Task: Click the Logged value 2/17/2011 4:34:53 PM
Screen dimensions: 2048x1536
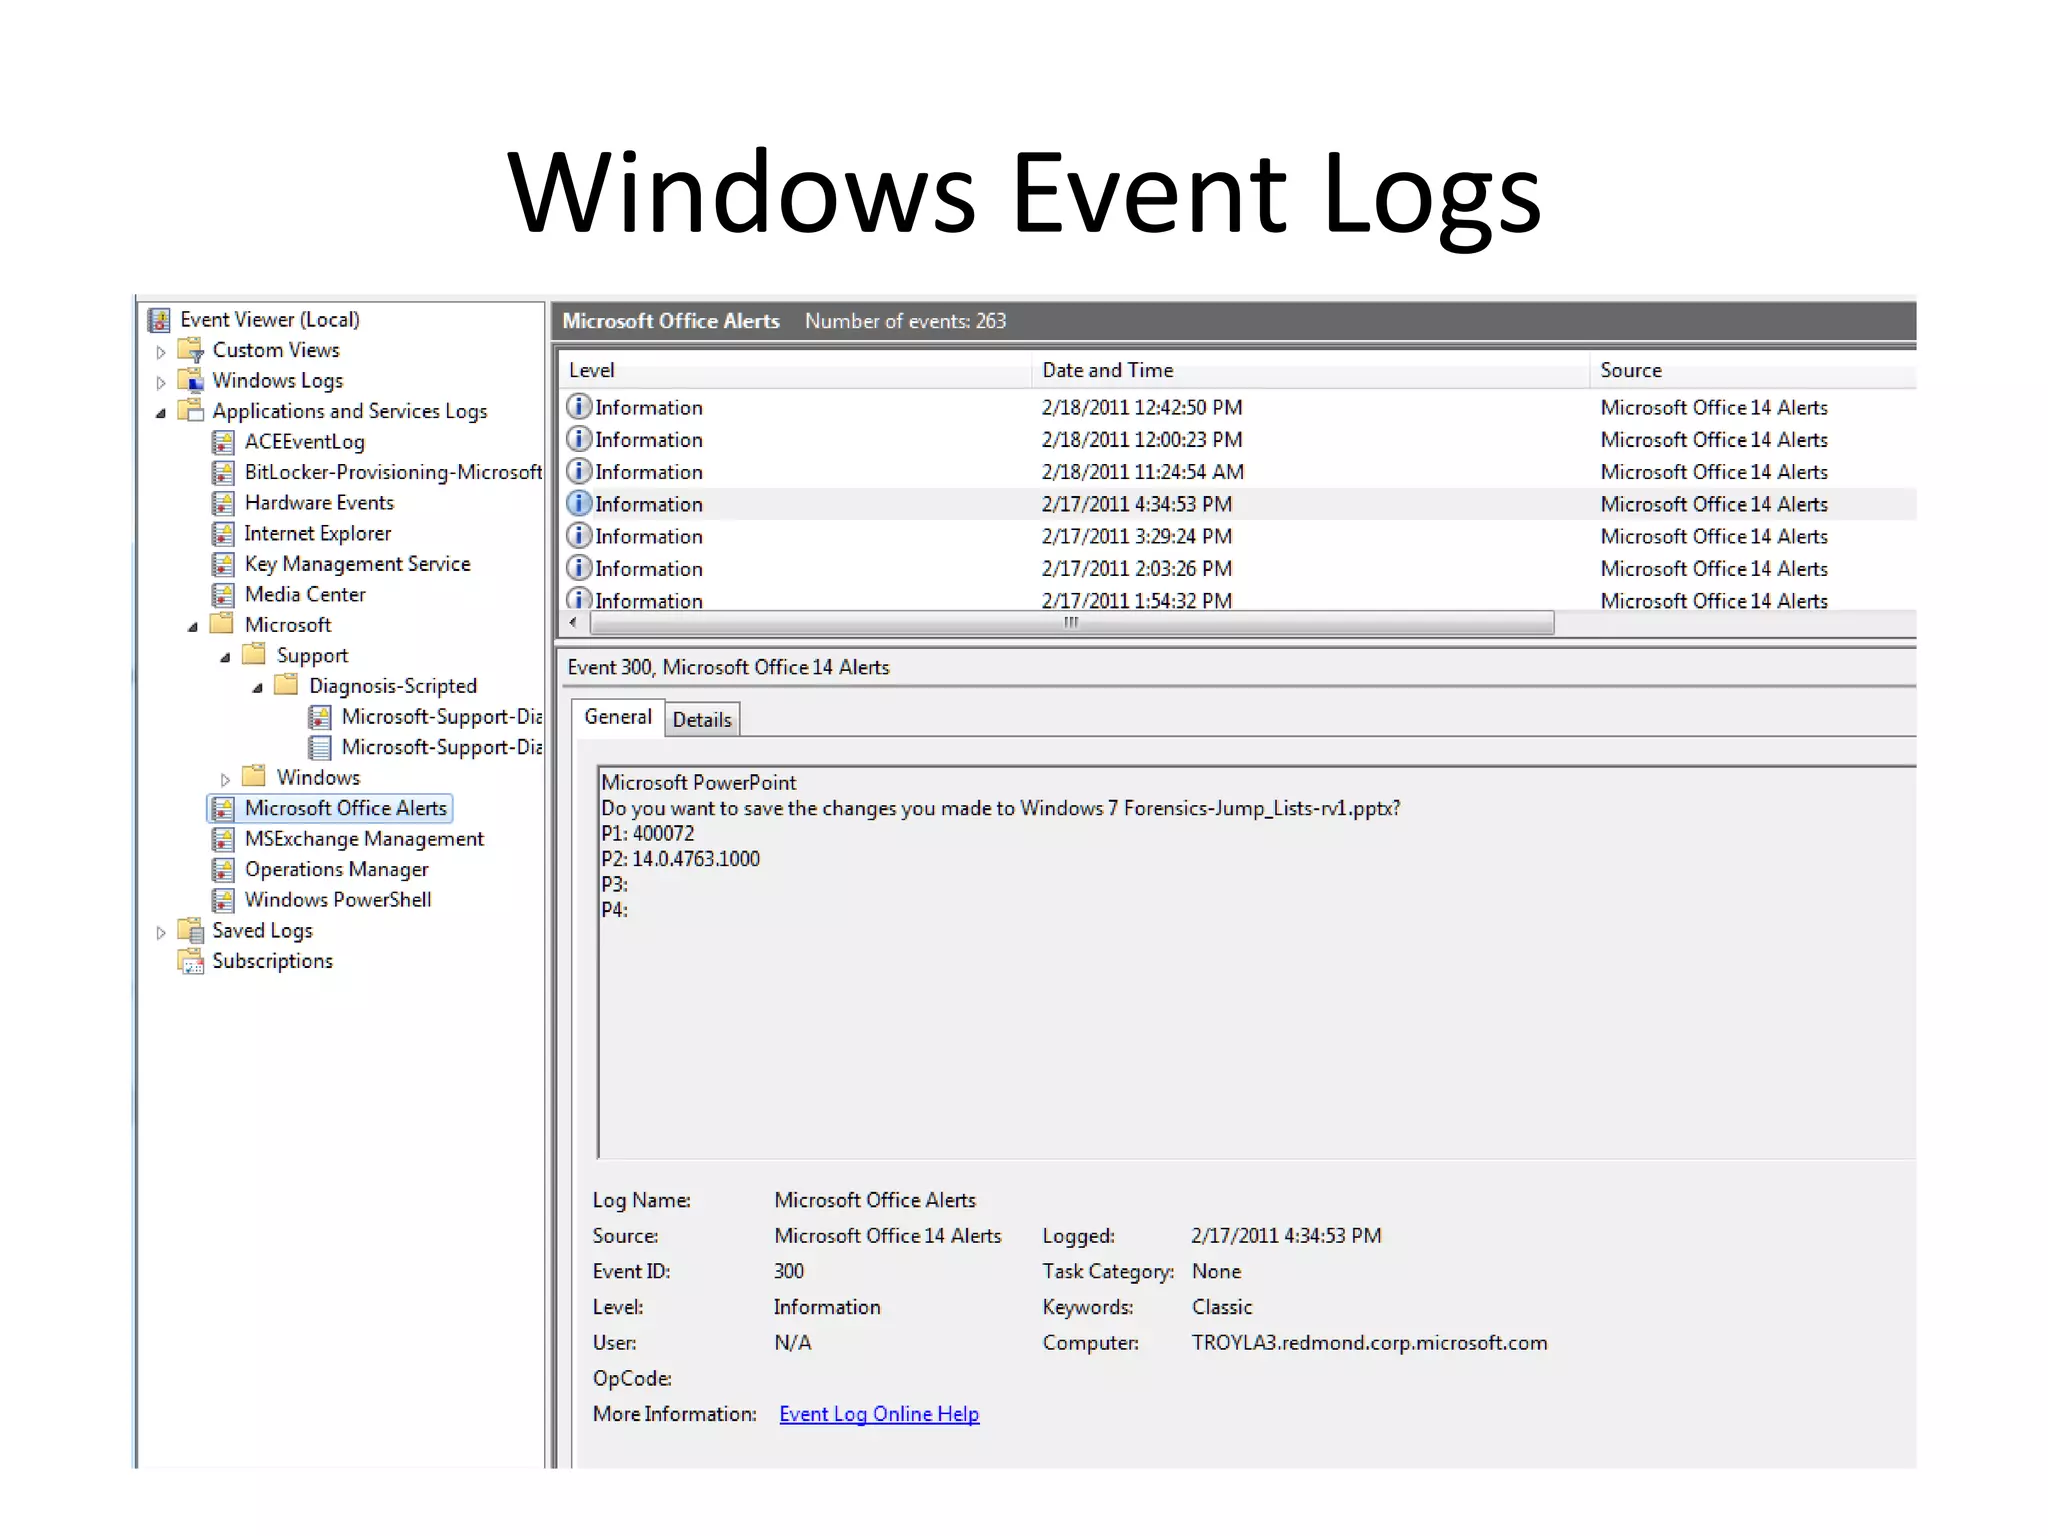Action: point(1286,1236)
